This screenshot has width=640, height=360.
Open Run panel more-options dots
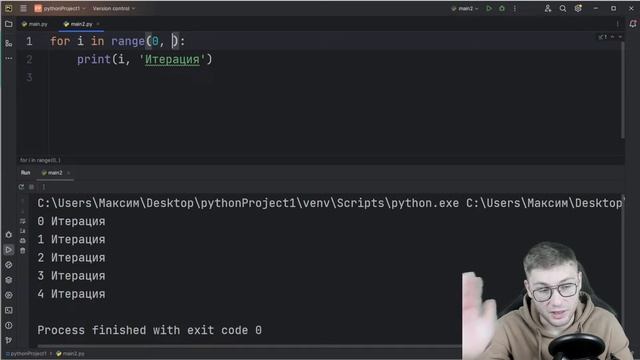point(44,187)
